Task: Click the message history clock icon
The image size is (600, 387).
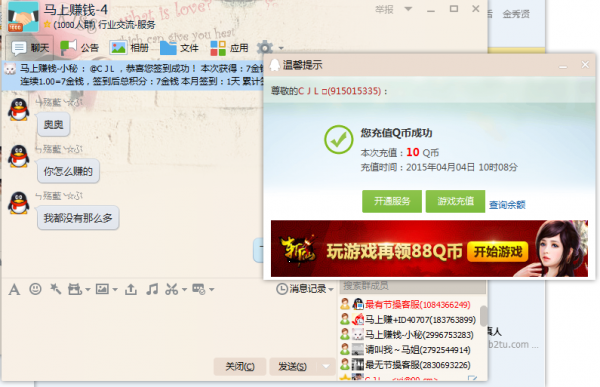Action: [x=282, y=289]
